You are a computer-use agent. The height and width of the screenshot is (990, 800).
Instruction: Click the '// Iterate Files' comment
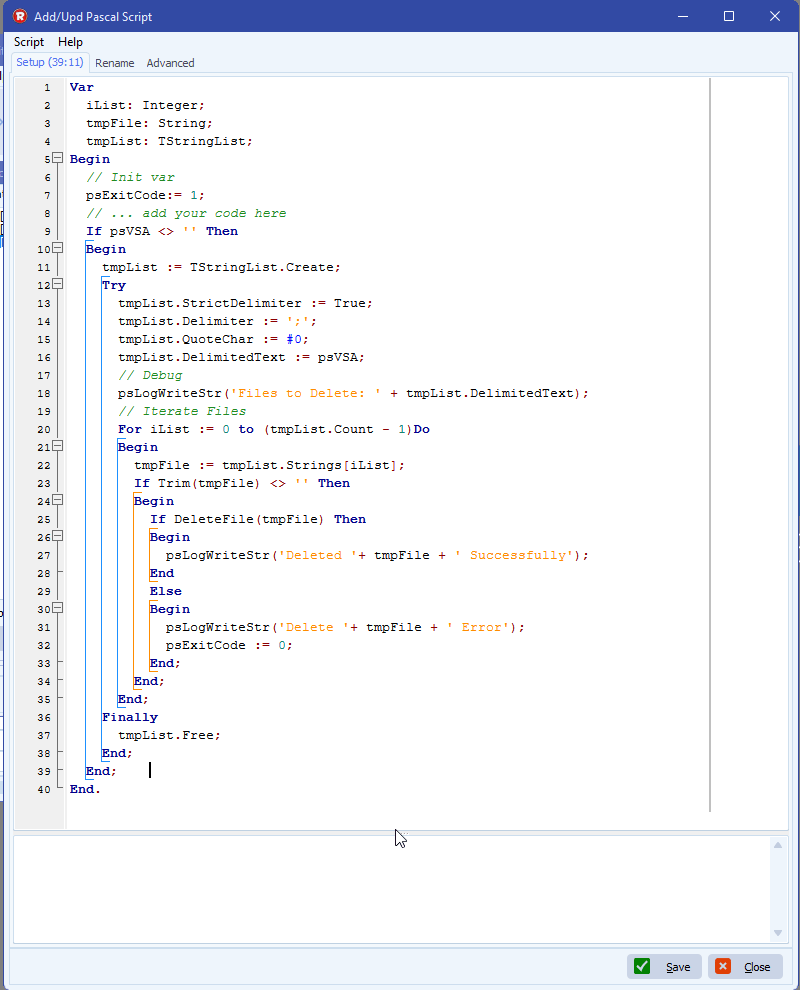(182, 411)
